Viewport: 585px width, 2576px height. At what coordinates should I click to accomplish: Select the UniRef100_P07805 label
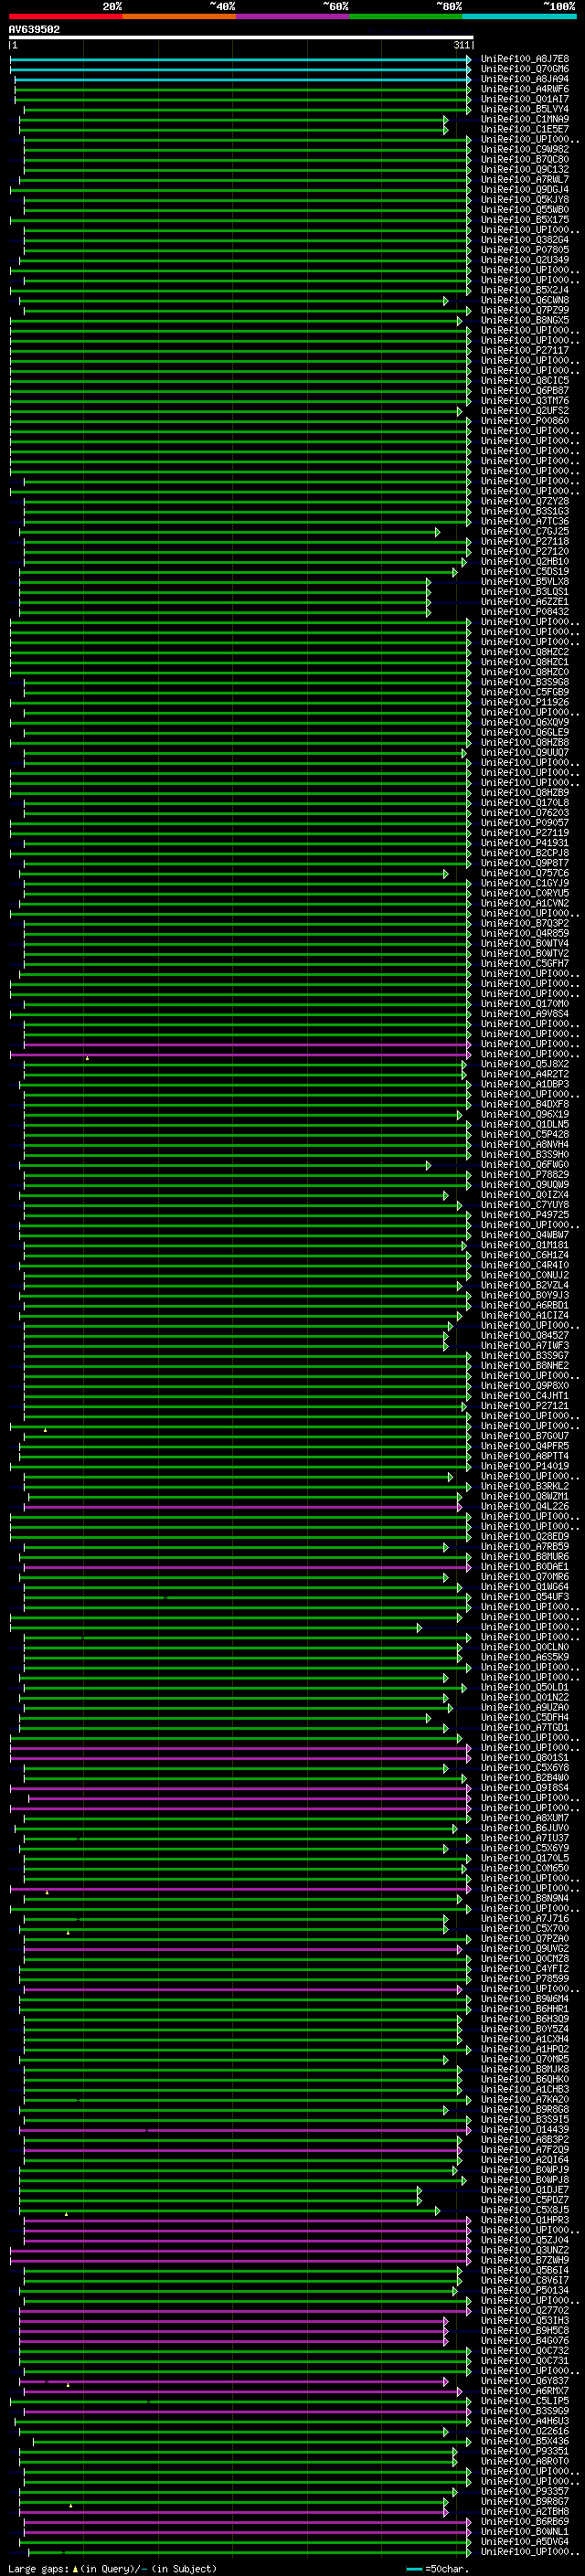tap(525, 250)
